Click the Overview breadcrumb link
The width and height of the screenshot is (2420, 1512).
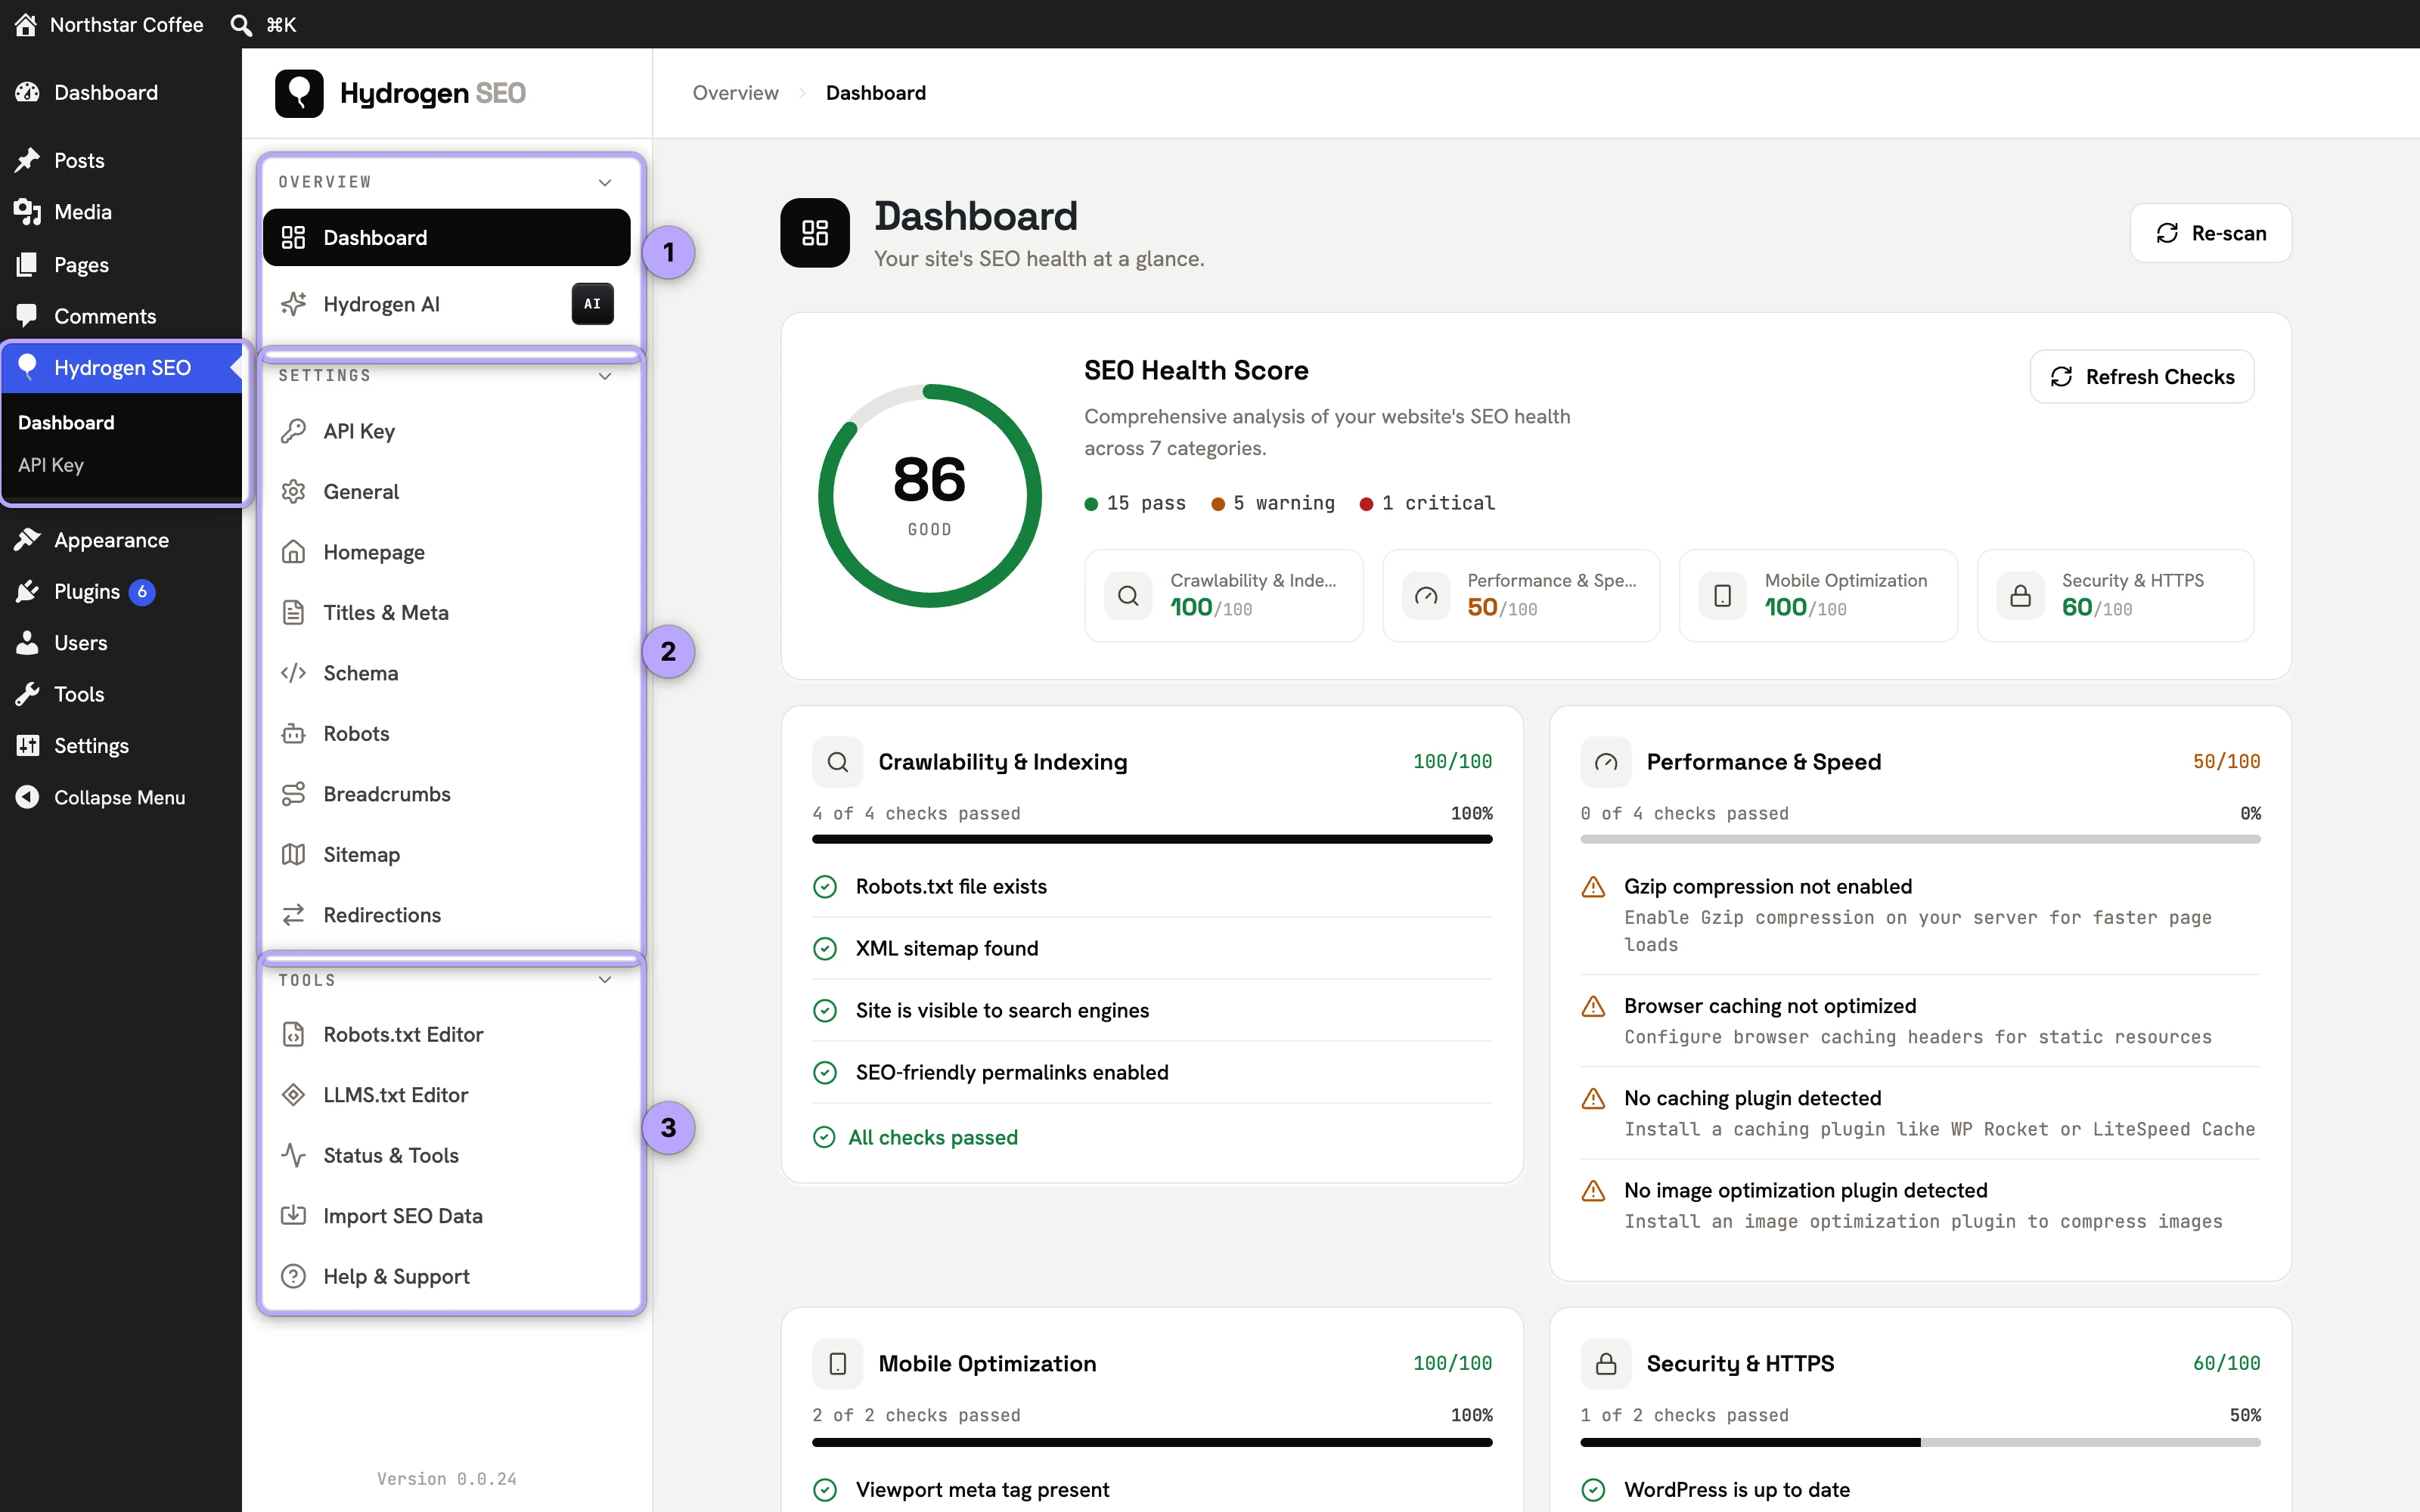pos(736,93)
